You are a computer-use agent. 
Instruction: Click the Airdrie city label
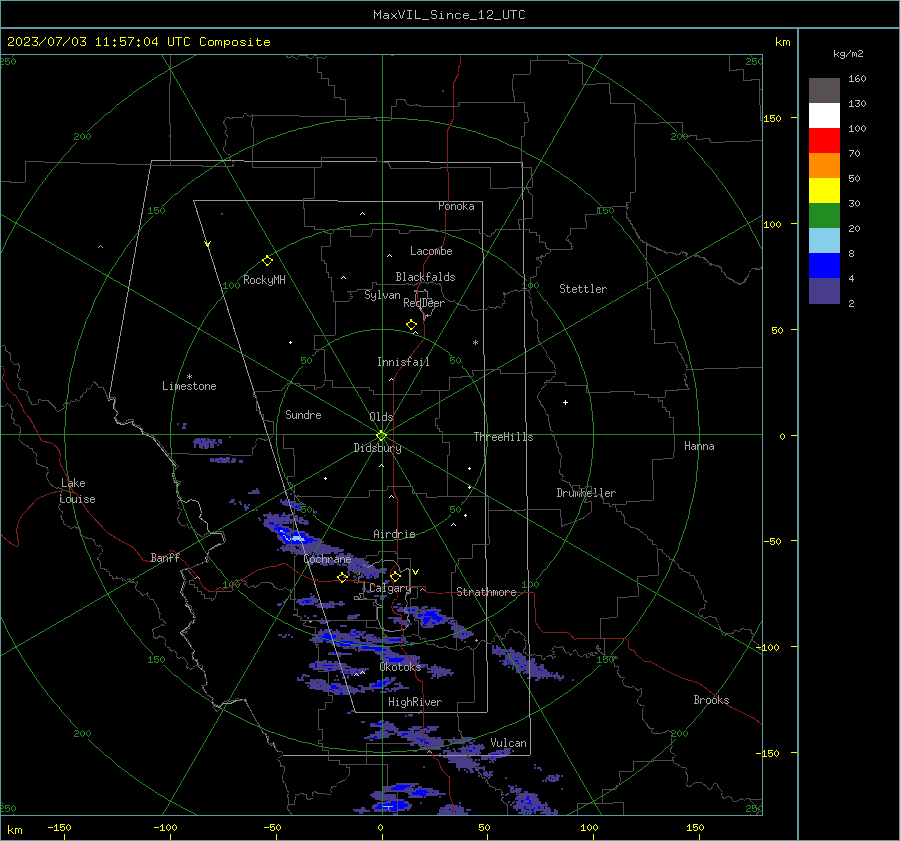(x=394, y=534)
